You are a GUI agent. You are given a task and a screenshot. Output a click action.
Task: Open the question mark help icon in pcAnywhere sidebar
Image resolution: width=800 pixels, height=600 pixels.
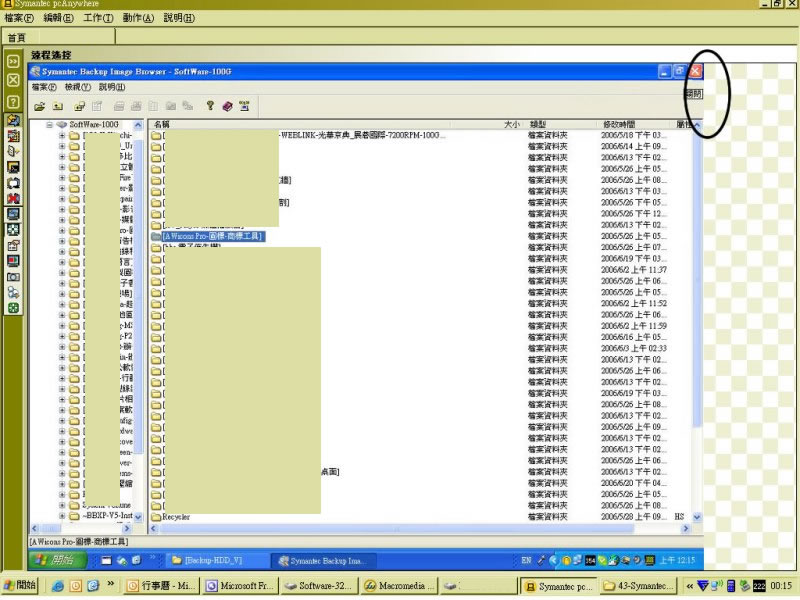click(13, 102)
